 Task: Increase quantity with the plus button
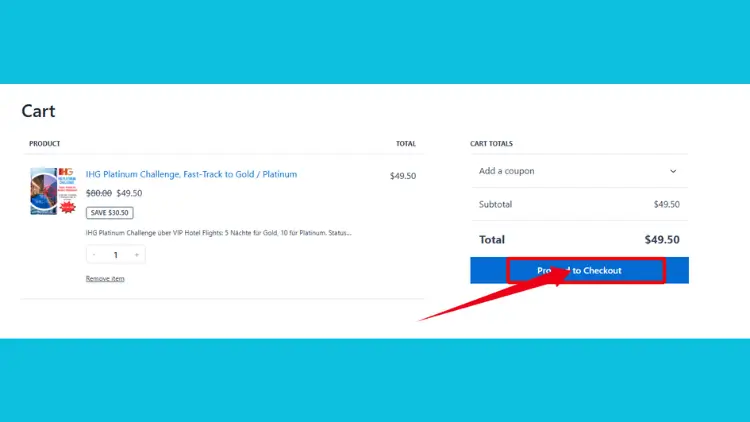(x=137, y=255)
